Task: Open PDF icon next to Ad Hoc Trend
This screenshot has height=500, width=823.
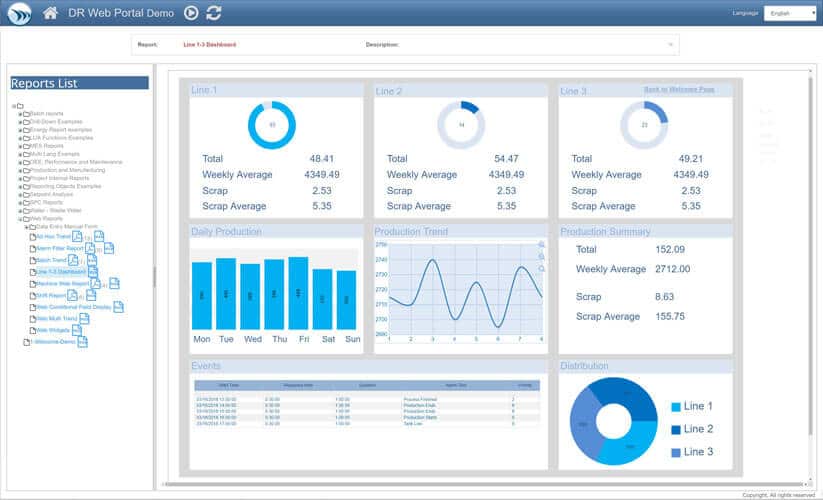Action: [x=77, y=236]
